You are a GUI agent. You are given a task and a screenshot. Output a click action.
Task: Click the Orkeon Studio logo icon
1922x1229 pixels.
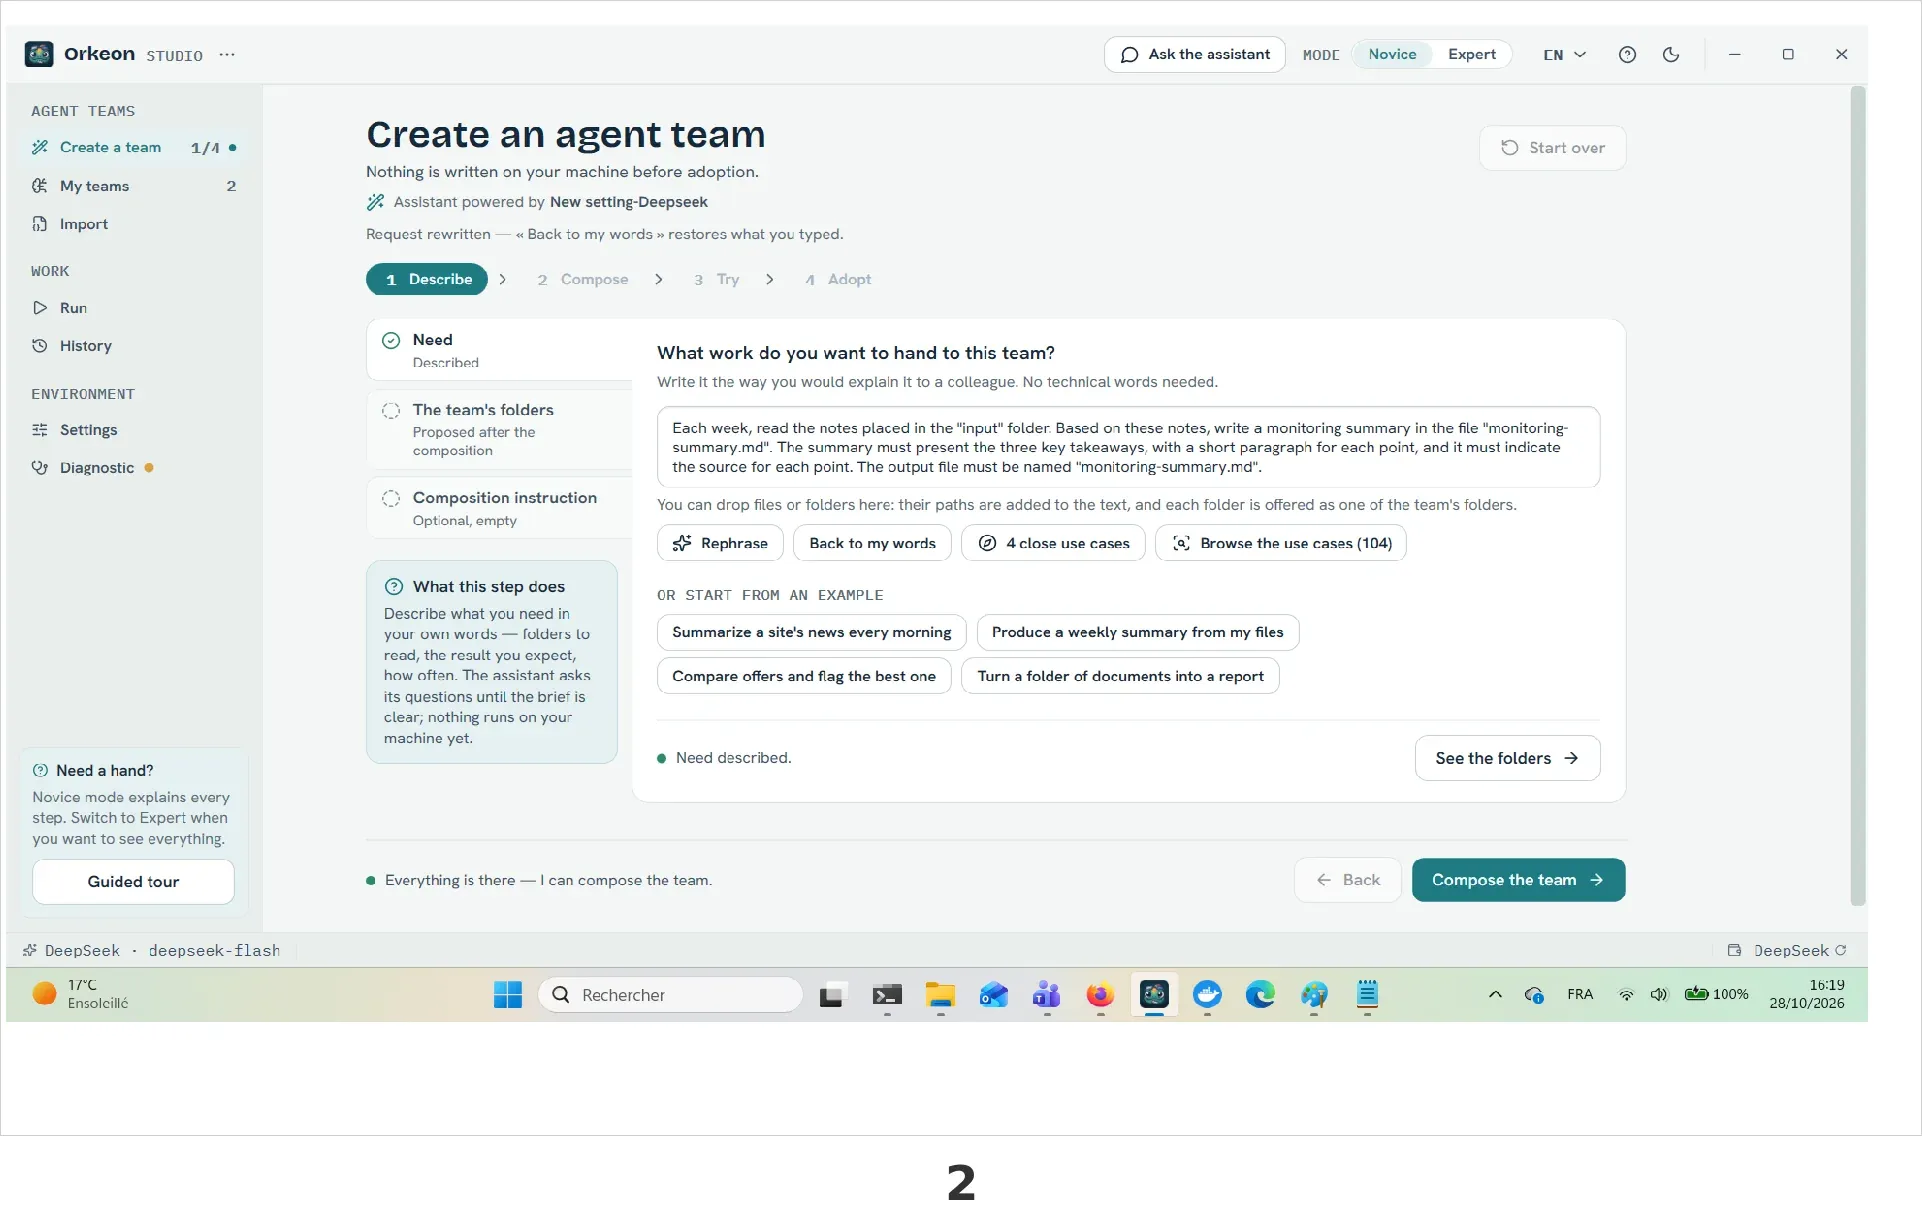pos(39,54)
